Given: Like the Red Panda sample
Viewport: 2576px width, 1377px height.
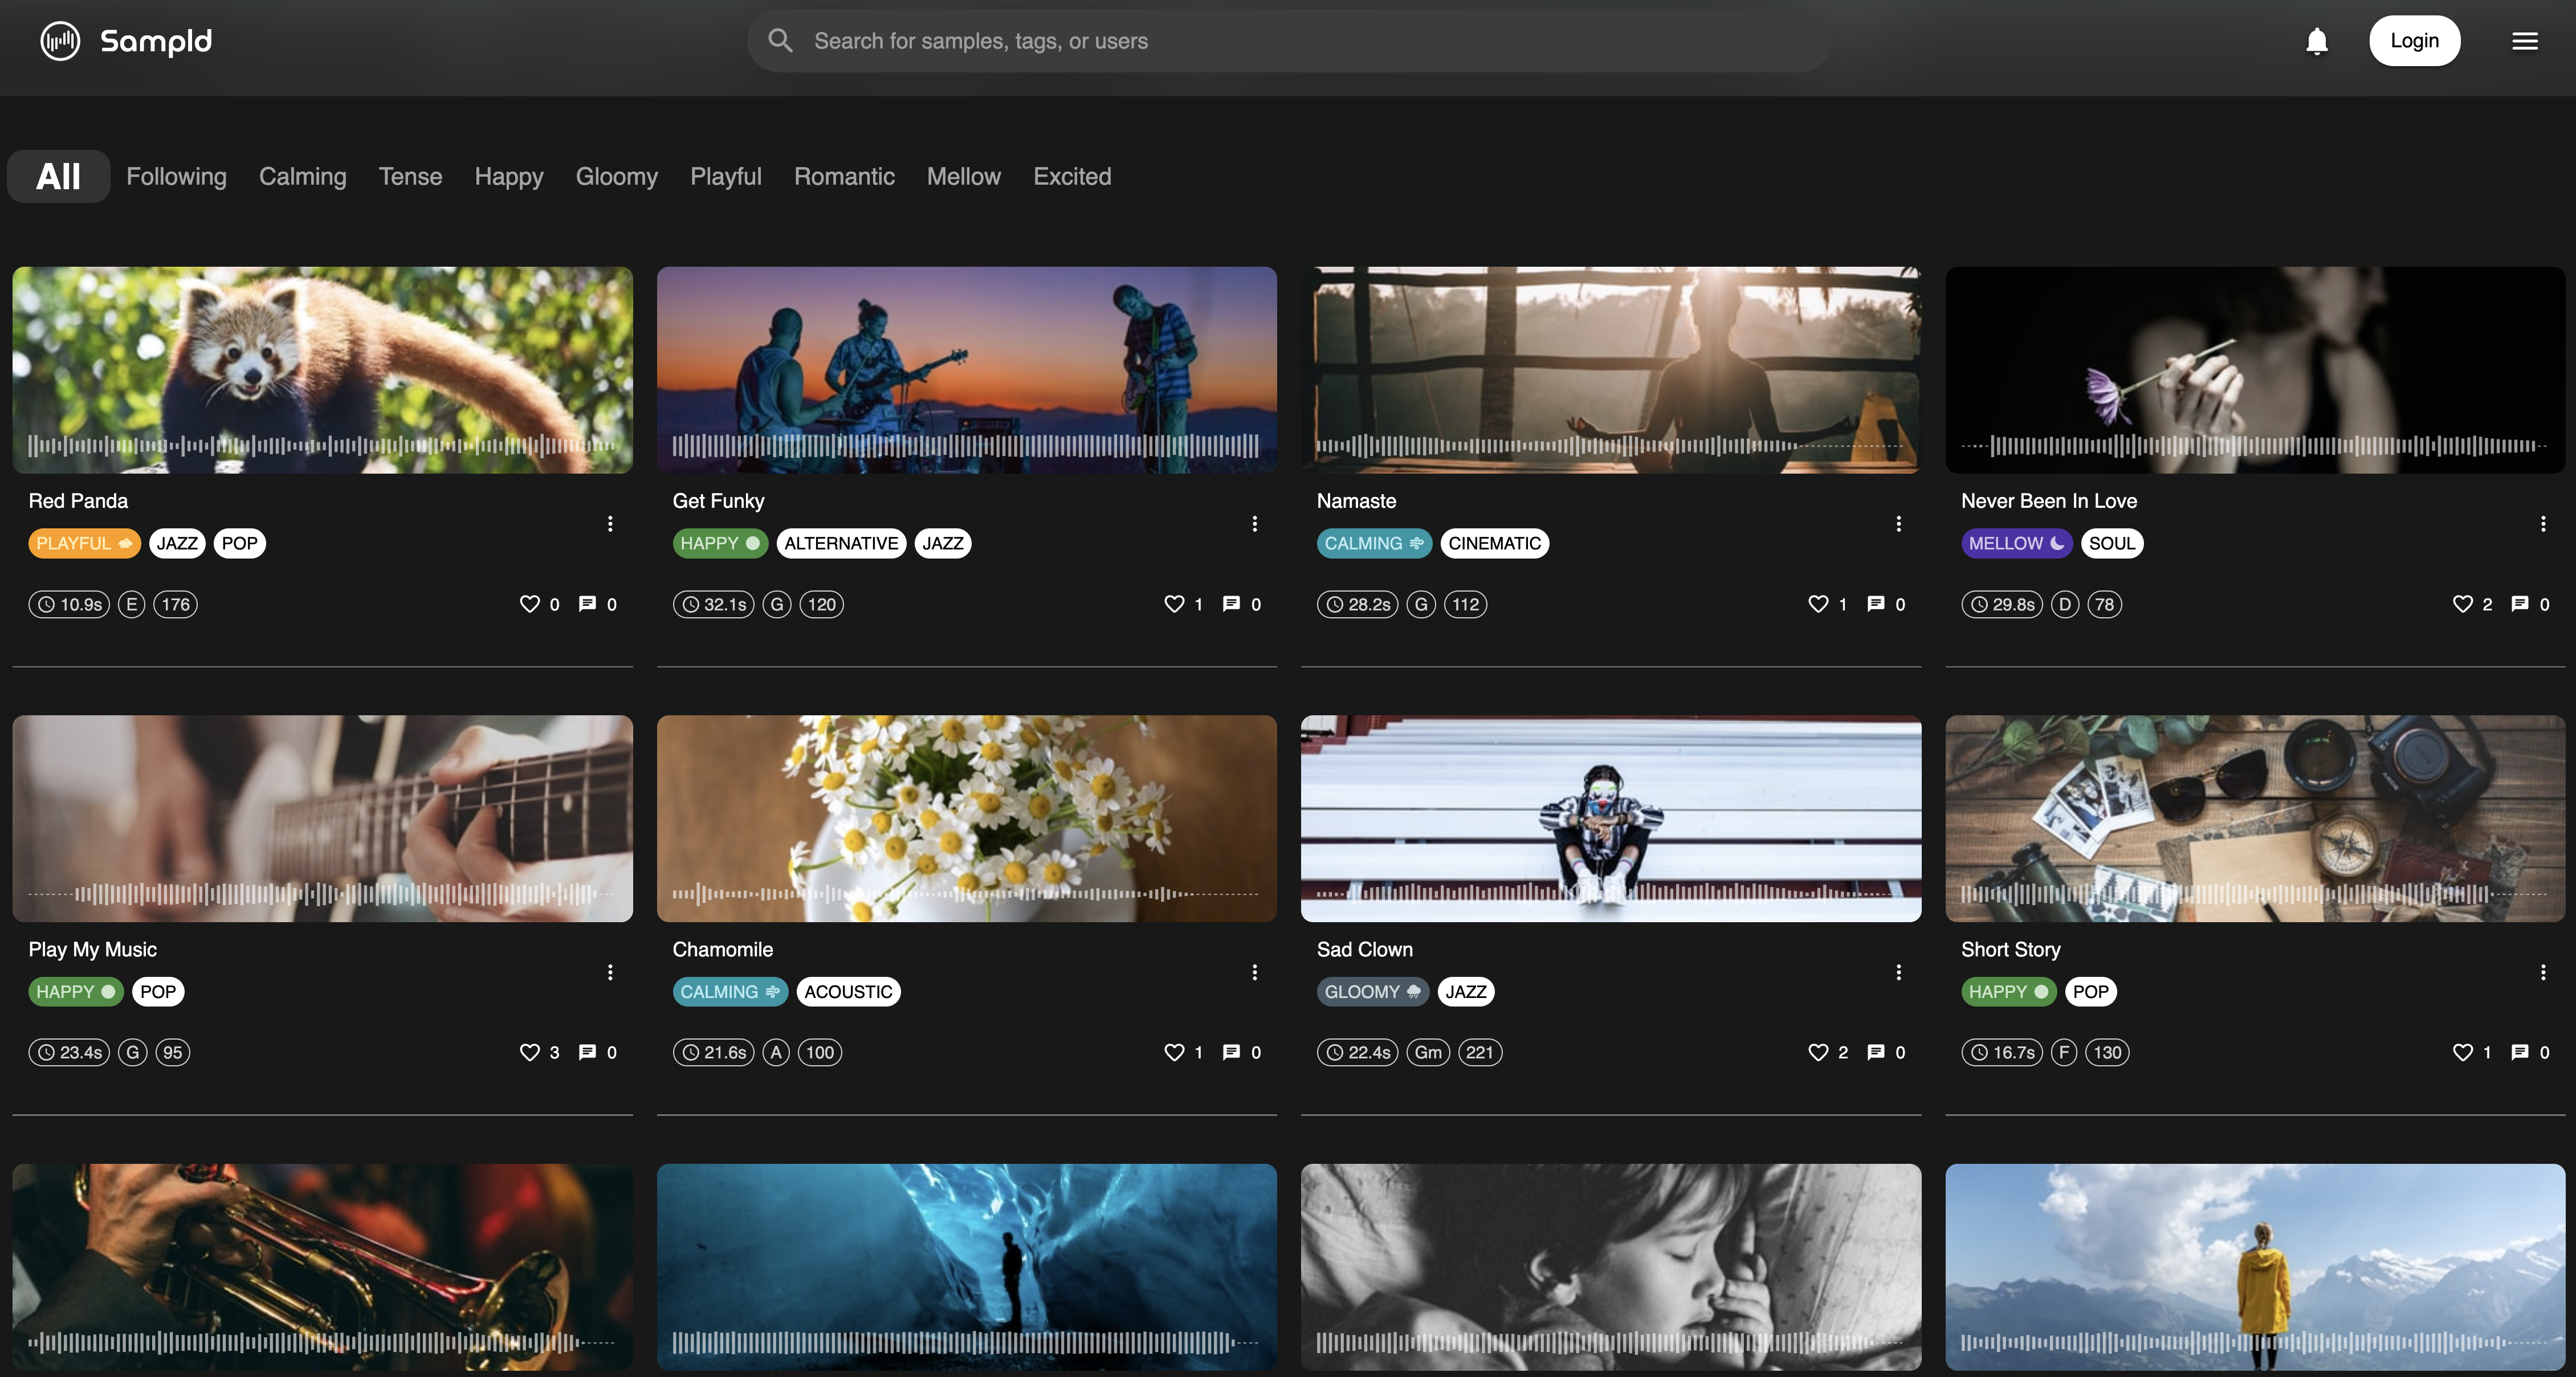Looking at the screenshot, I should pyautogui.click(x=529, y=604).
